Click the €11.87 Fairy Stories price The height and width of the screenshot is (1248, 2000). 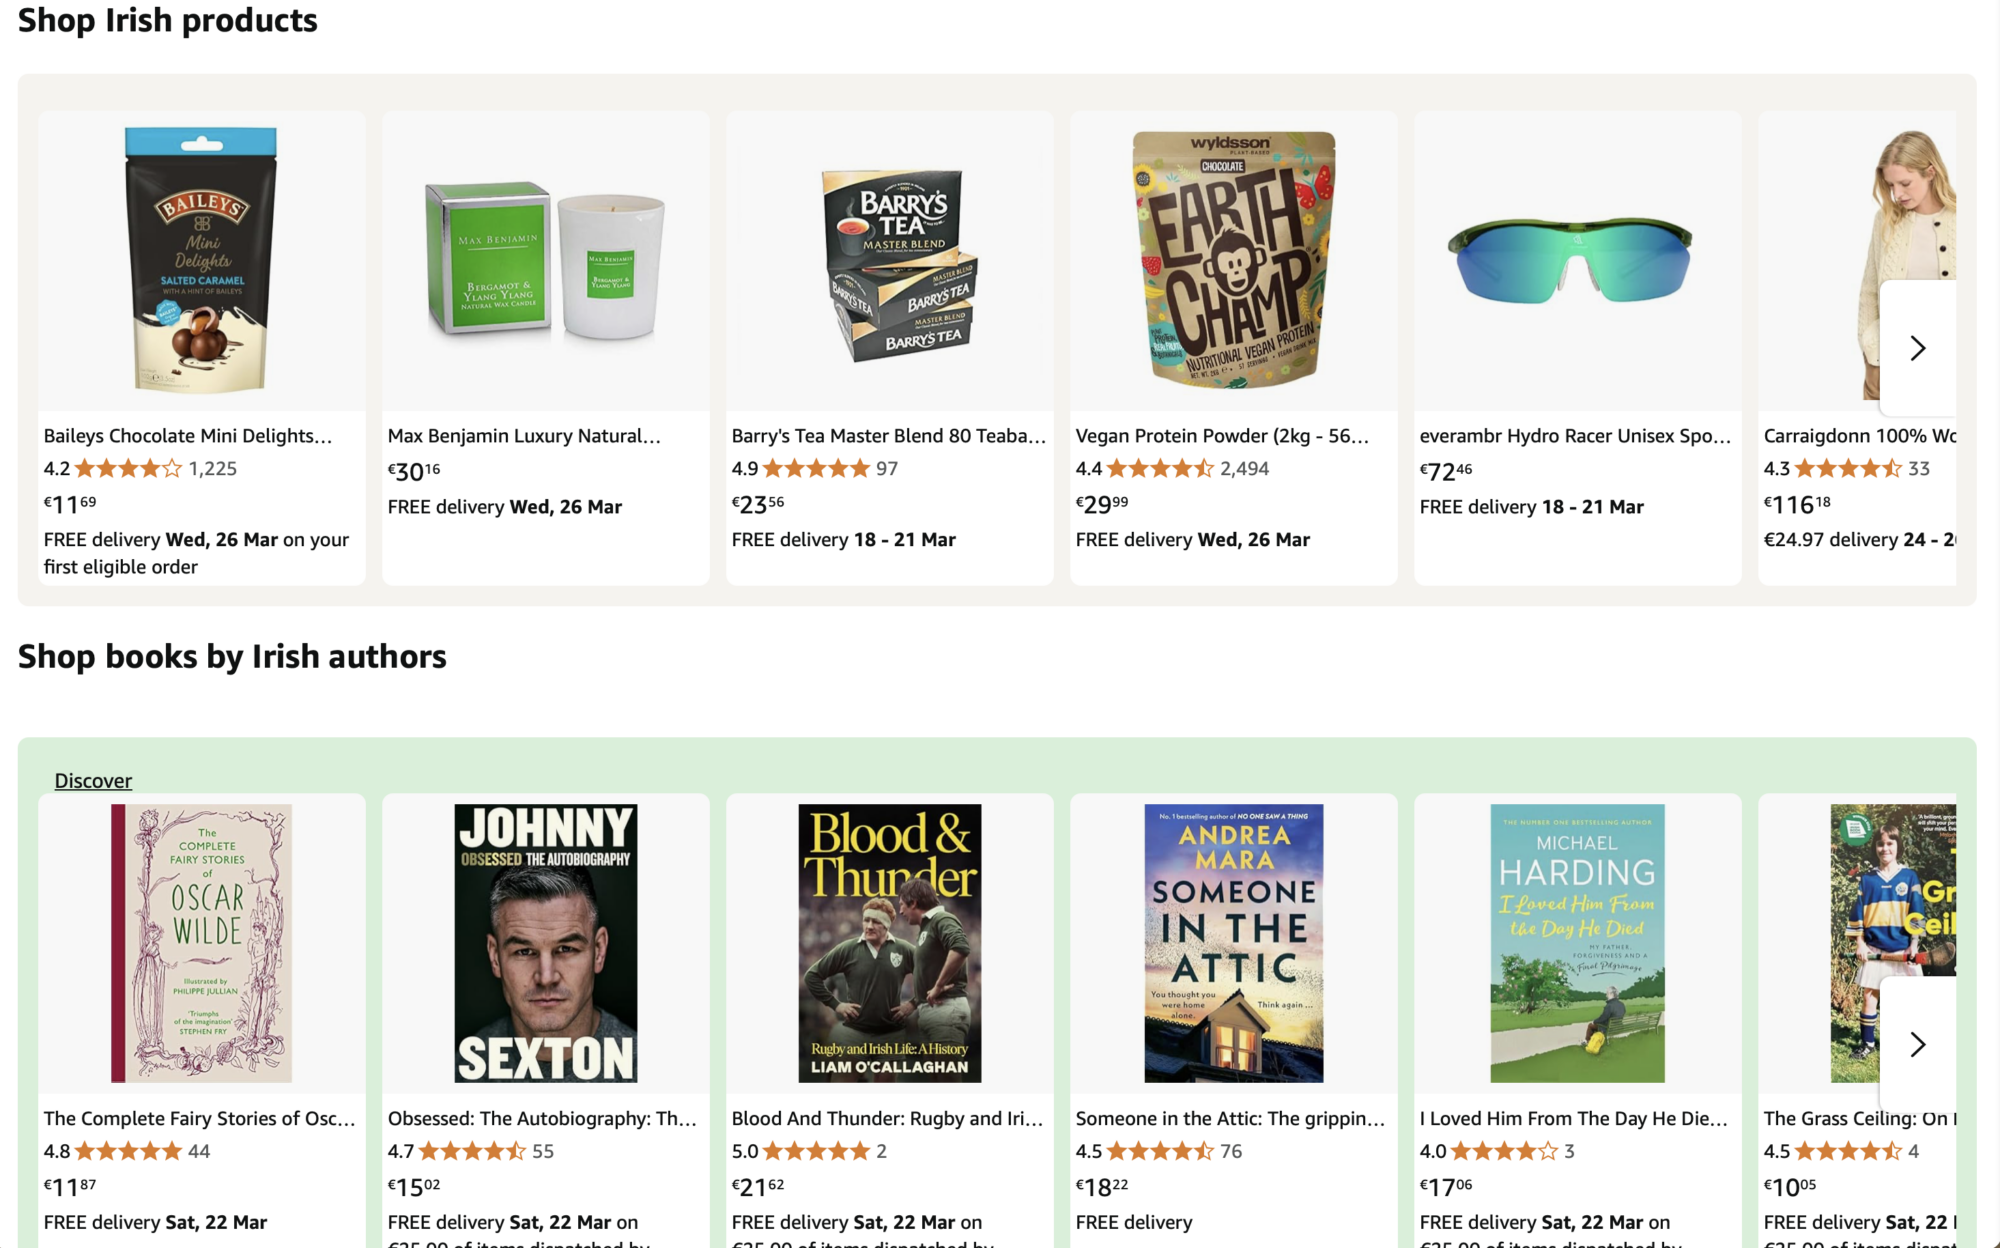pos(70,1186)
